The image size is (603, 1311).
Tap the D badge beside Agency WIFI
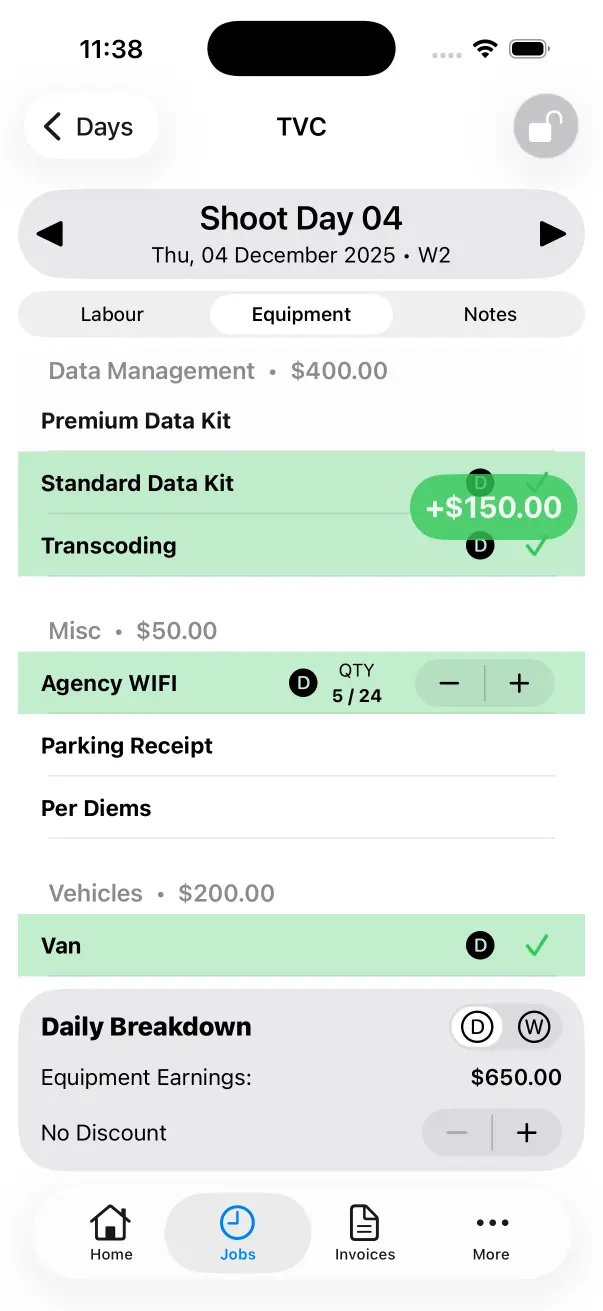[303, 683]
